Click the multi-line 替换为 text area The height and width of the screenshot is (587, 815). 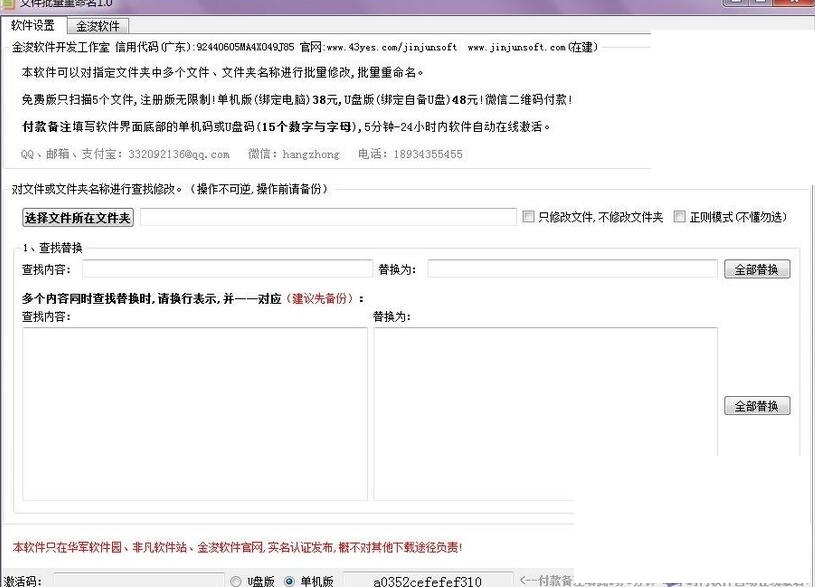pos(546,414)
